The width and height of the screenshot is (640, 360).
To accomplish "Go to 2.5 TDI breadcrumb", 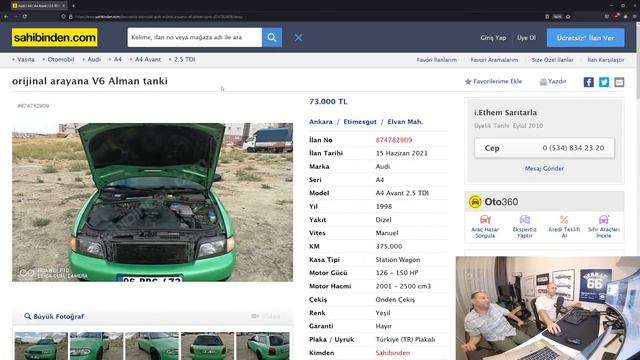I will point(184,59).
